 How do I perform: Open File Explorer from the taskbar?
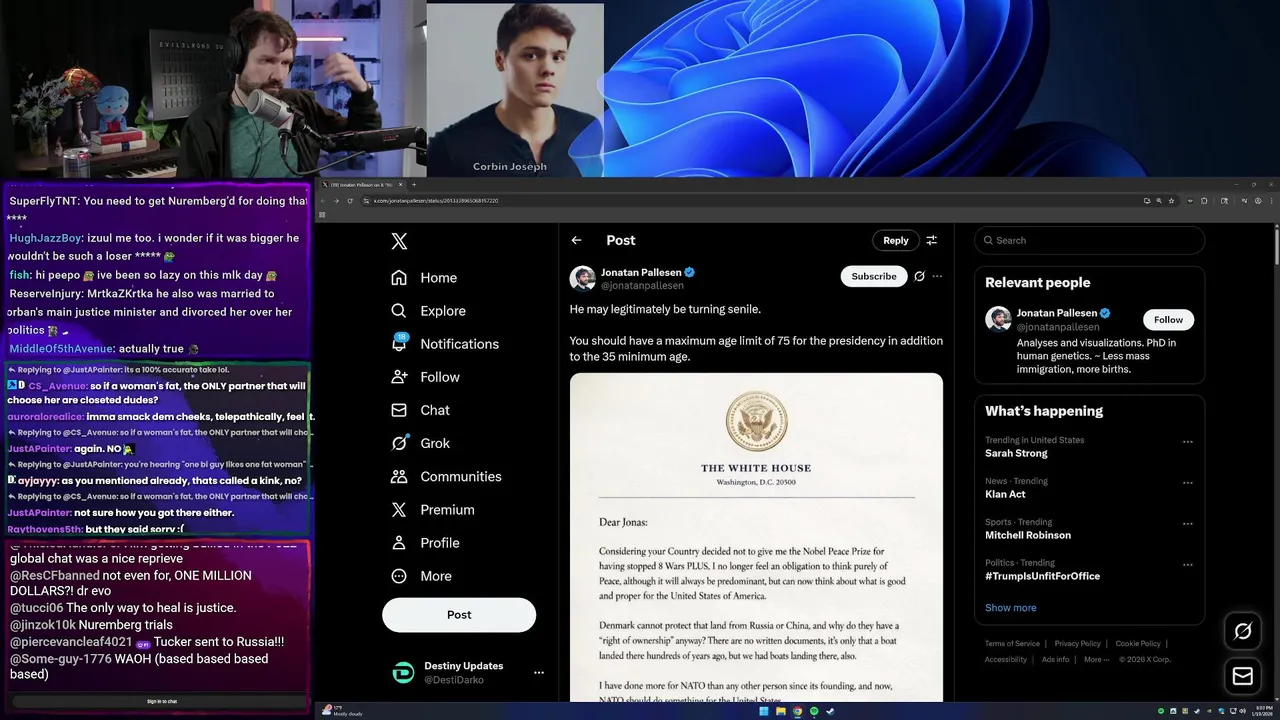pos(781,712)
